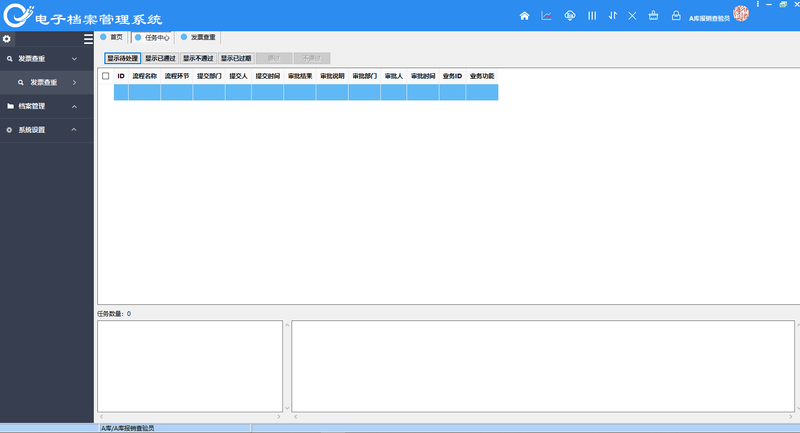Image resolution: width=800 pixels, height=433 pixels.
Task: Open the home icon in top toolbar
Action: 524,16
